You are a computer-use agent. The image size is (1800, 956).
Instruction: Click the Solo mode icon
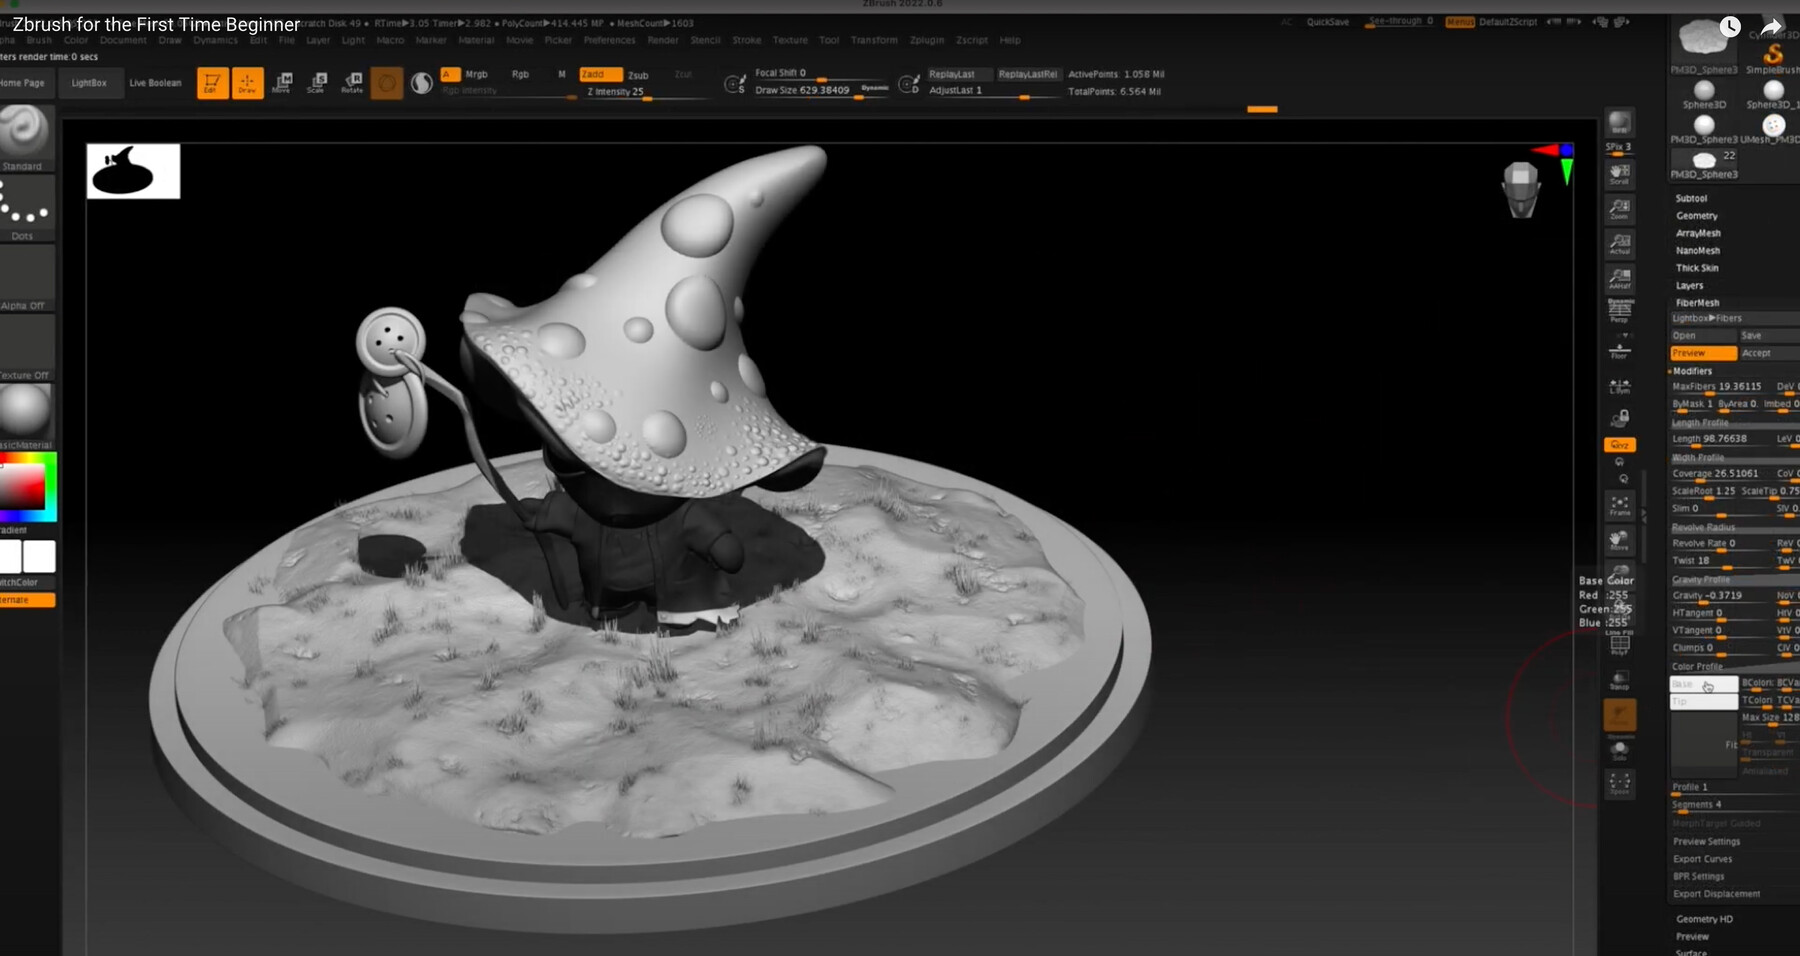[1619, 750]
